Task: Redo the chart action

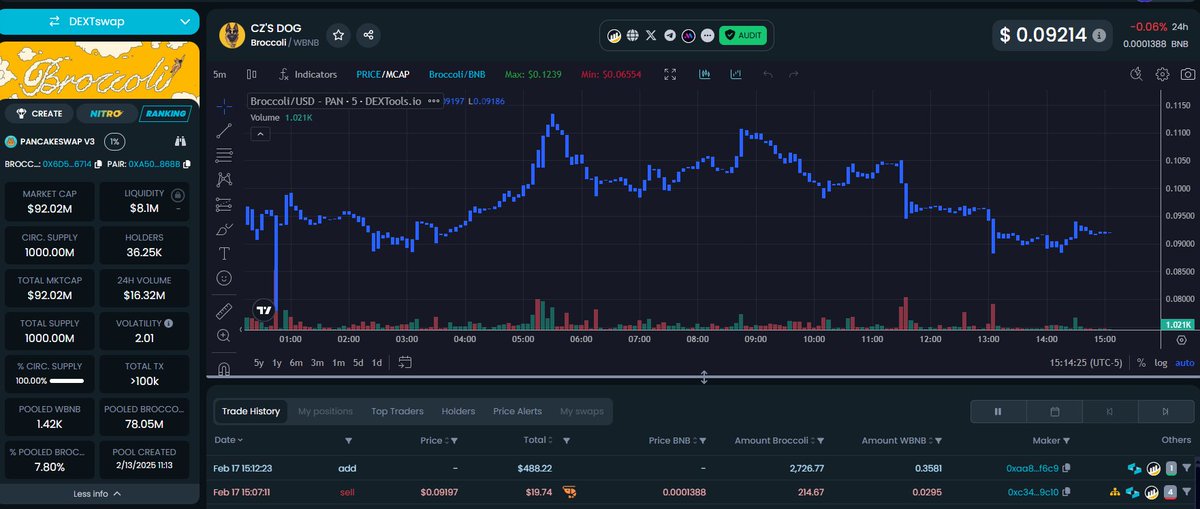Action: coord(794,74)
